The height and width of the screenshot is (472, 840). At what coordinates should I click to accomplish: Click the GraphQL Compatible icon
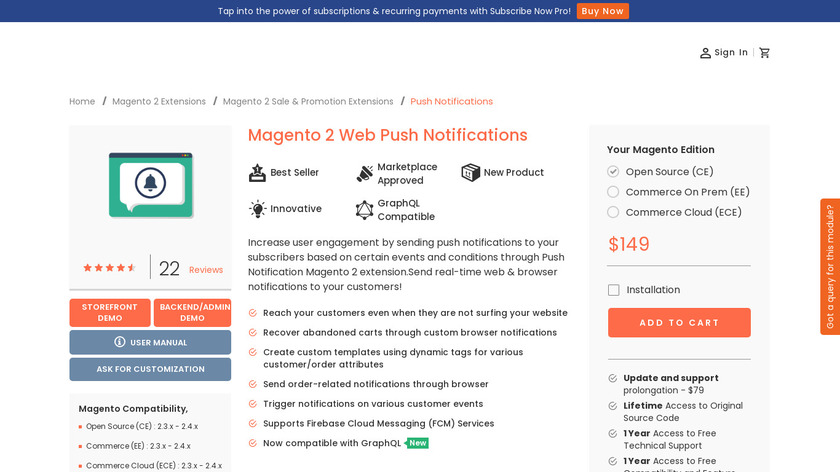tap(365, 210)
